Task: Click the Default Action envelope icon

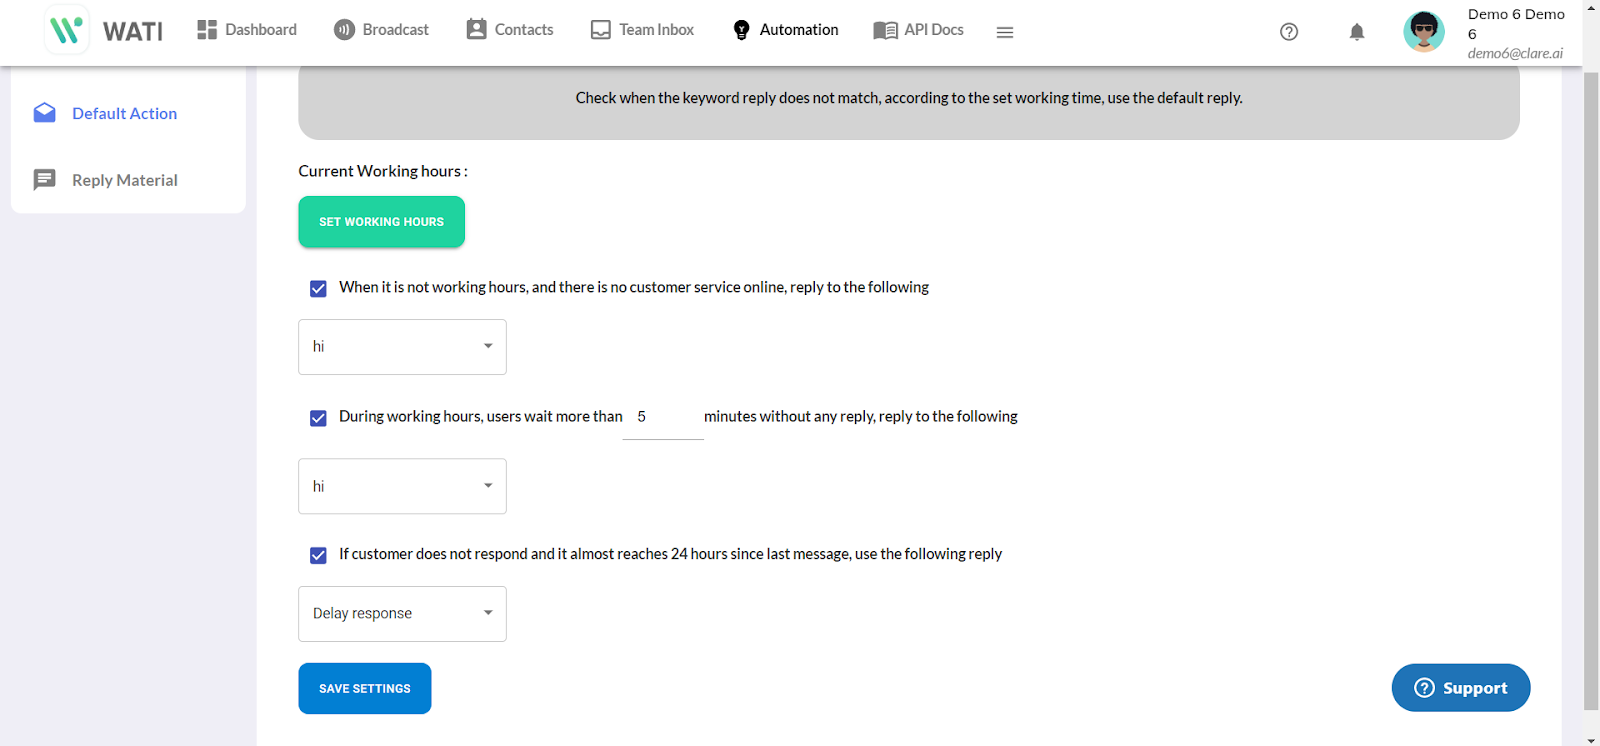Action: coord(45,113)
